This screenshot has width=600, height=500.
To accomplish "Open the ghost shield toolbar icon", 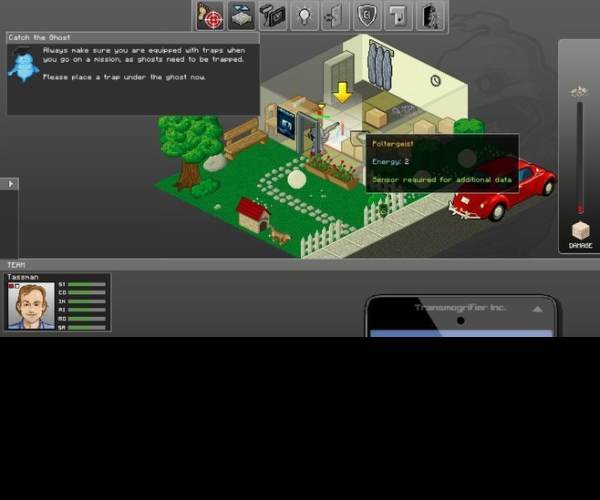I will tap(367, 16).
